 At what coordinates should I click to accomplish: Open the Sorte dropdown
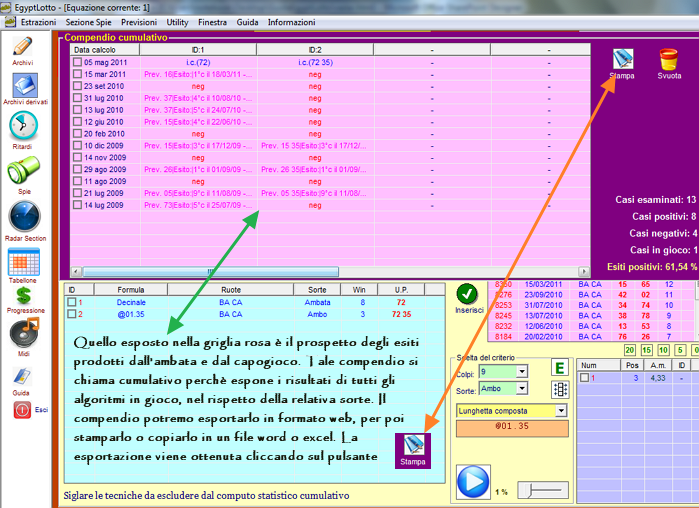pos(522,389)
